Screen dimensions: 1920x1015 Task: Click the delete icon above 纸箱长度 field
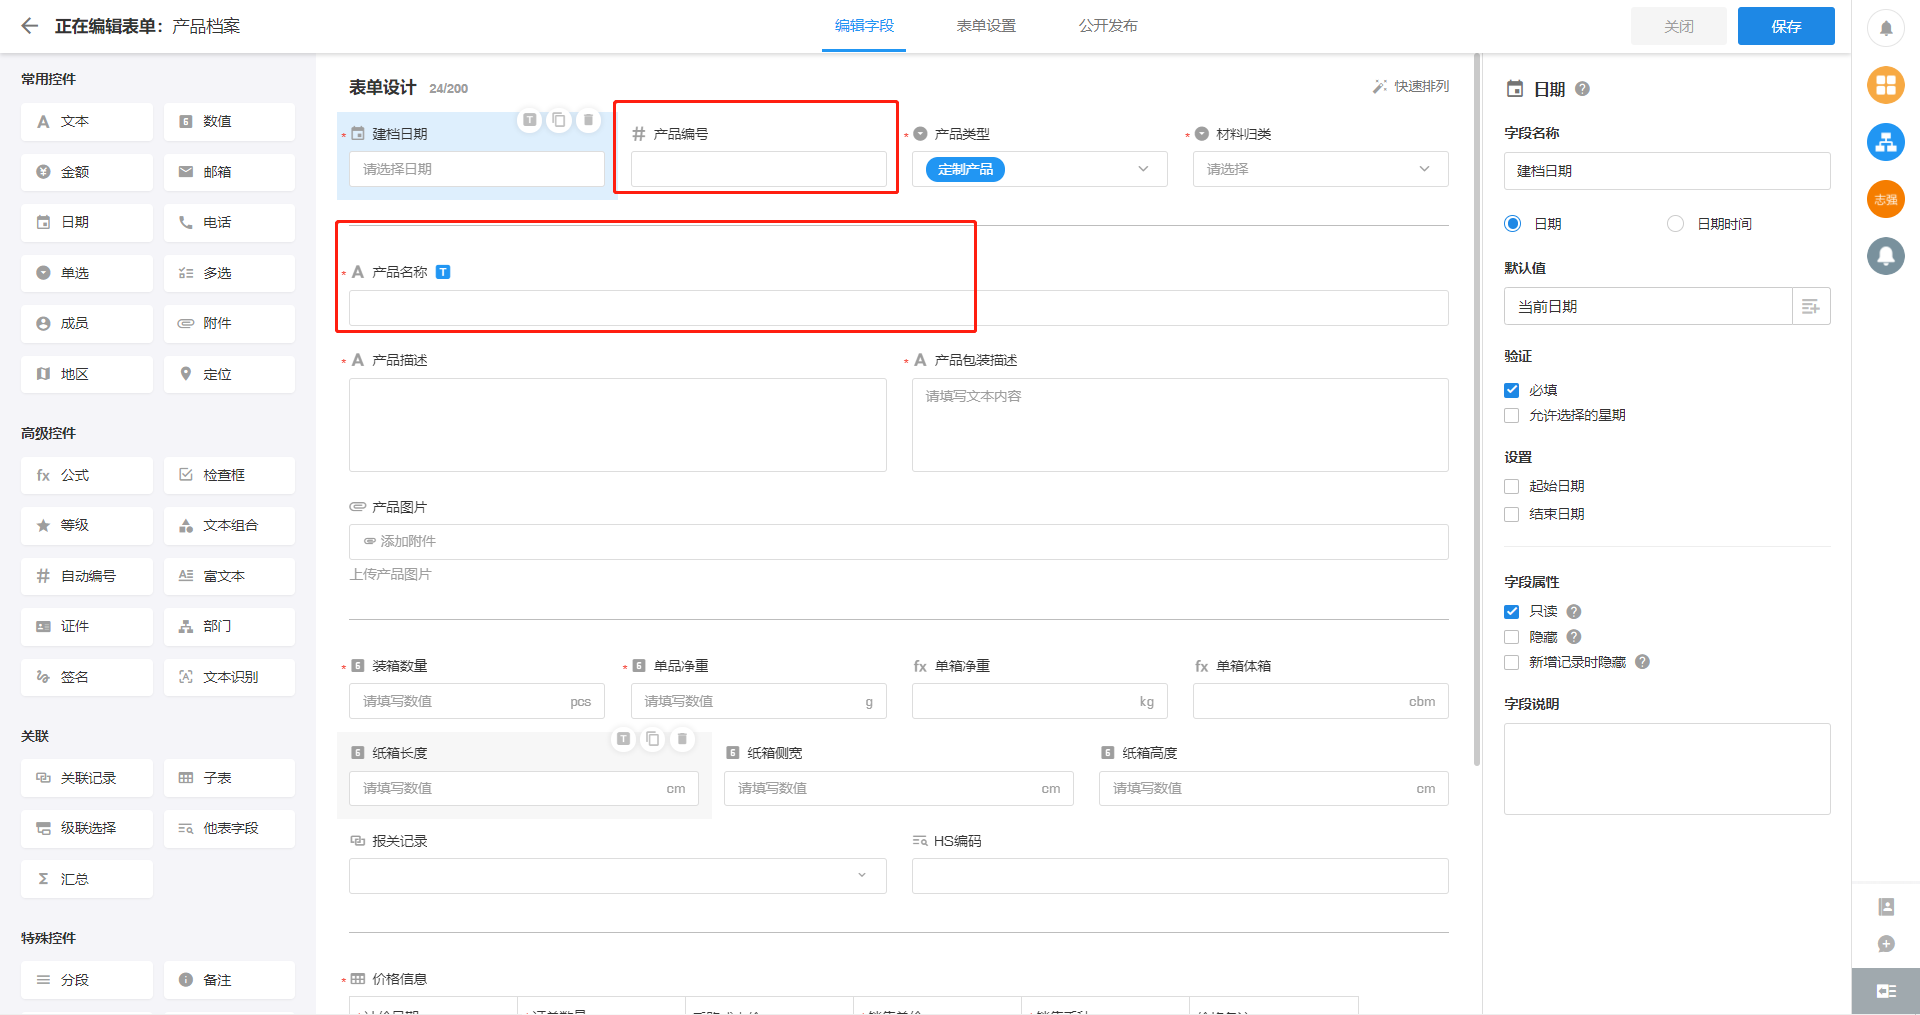[682, 739]
